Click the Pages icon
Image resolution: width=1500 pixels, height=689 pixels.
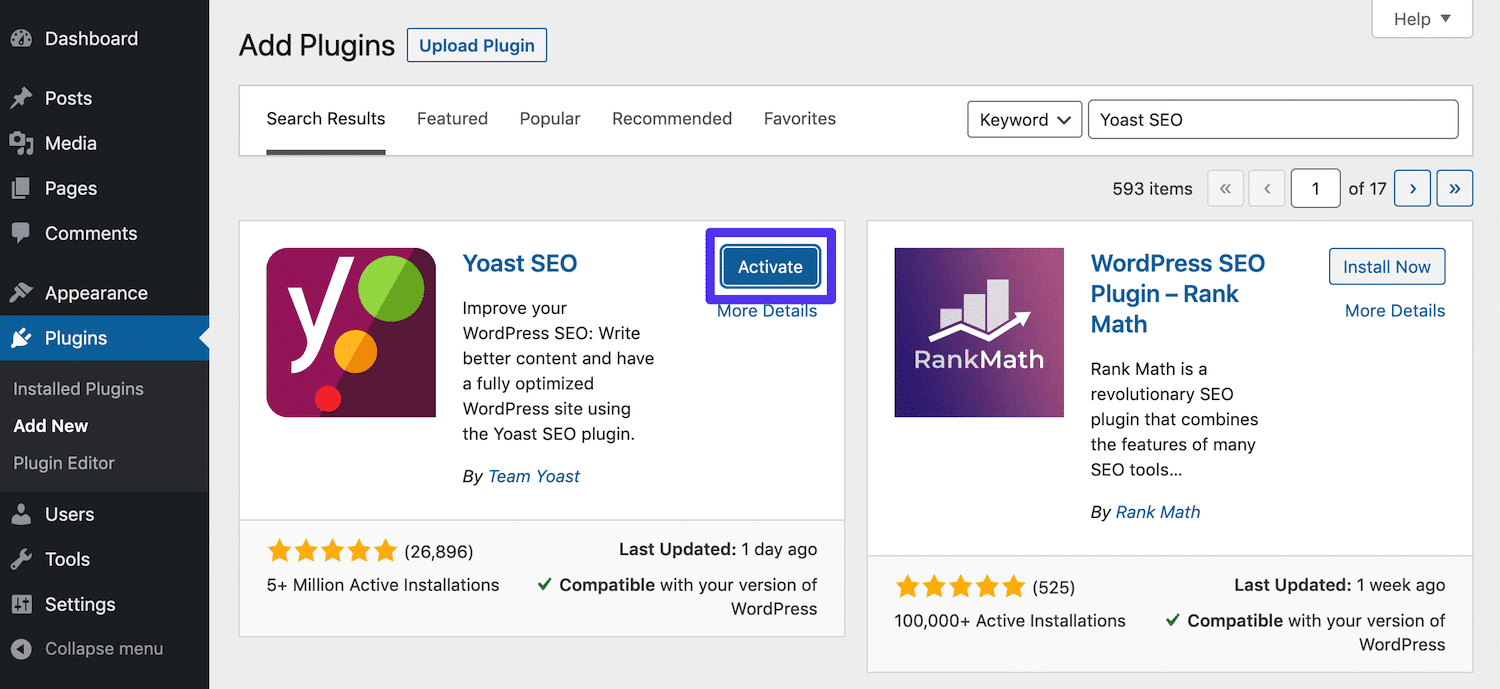tap(22, 188)
